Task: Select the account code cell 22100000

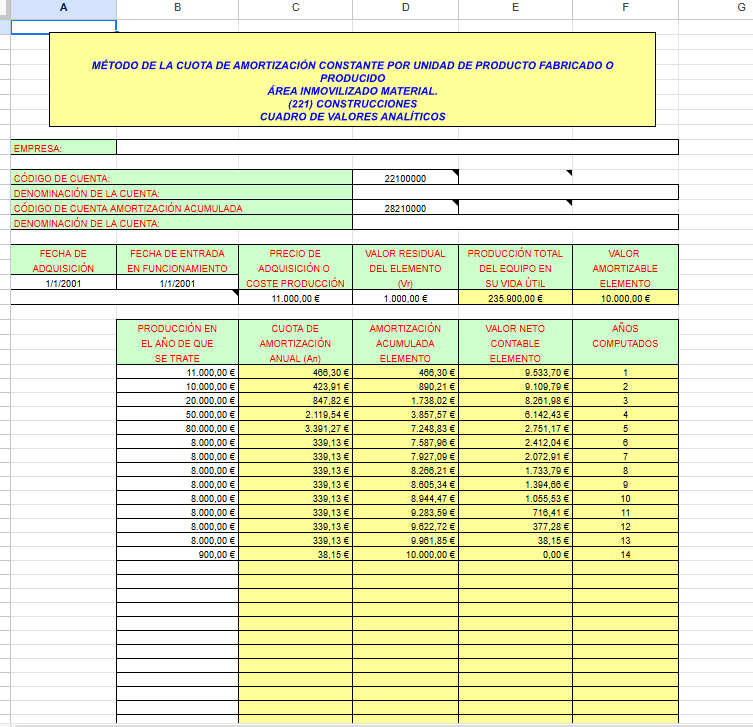Action: tap(405, 178)
